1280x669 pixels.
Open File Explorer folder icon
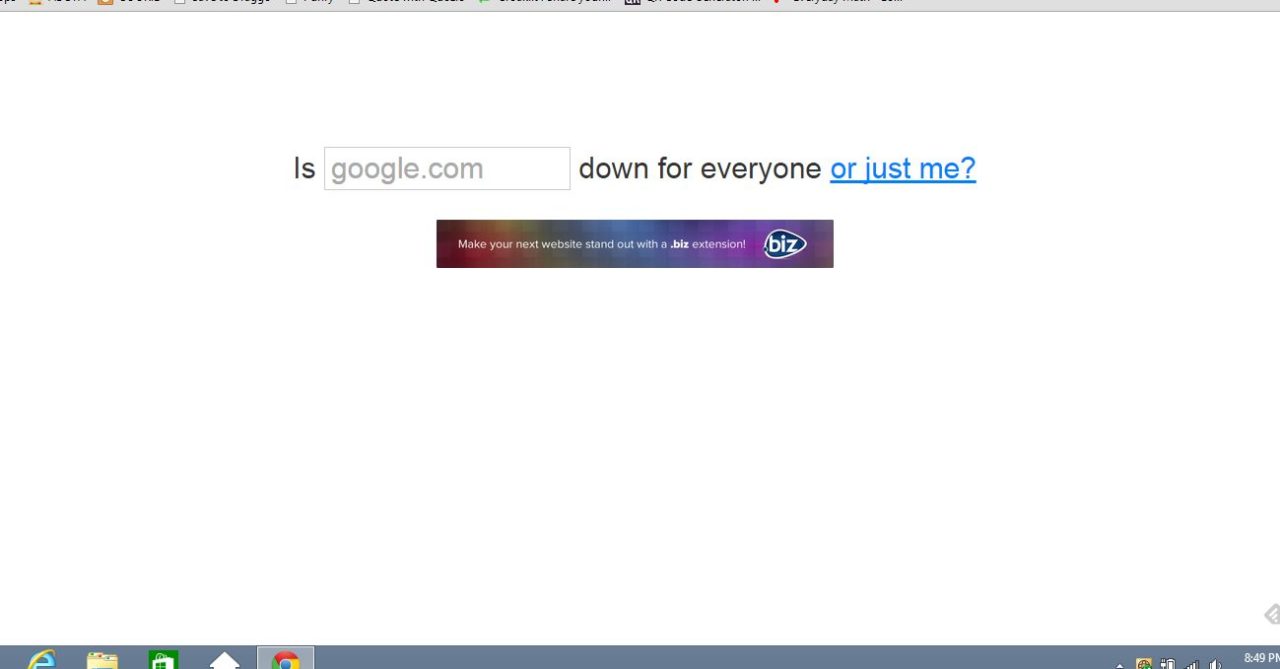click(102, 661)
